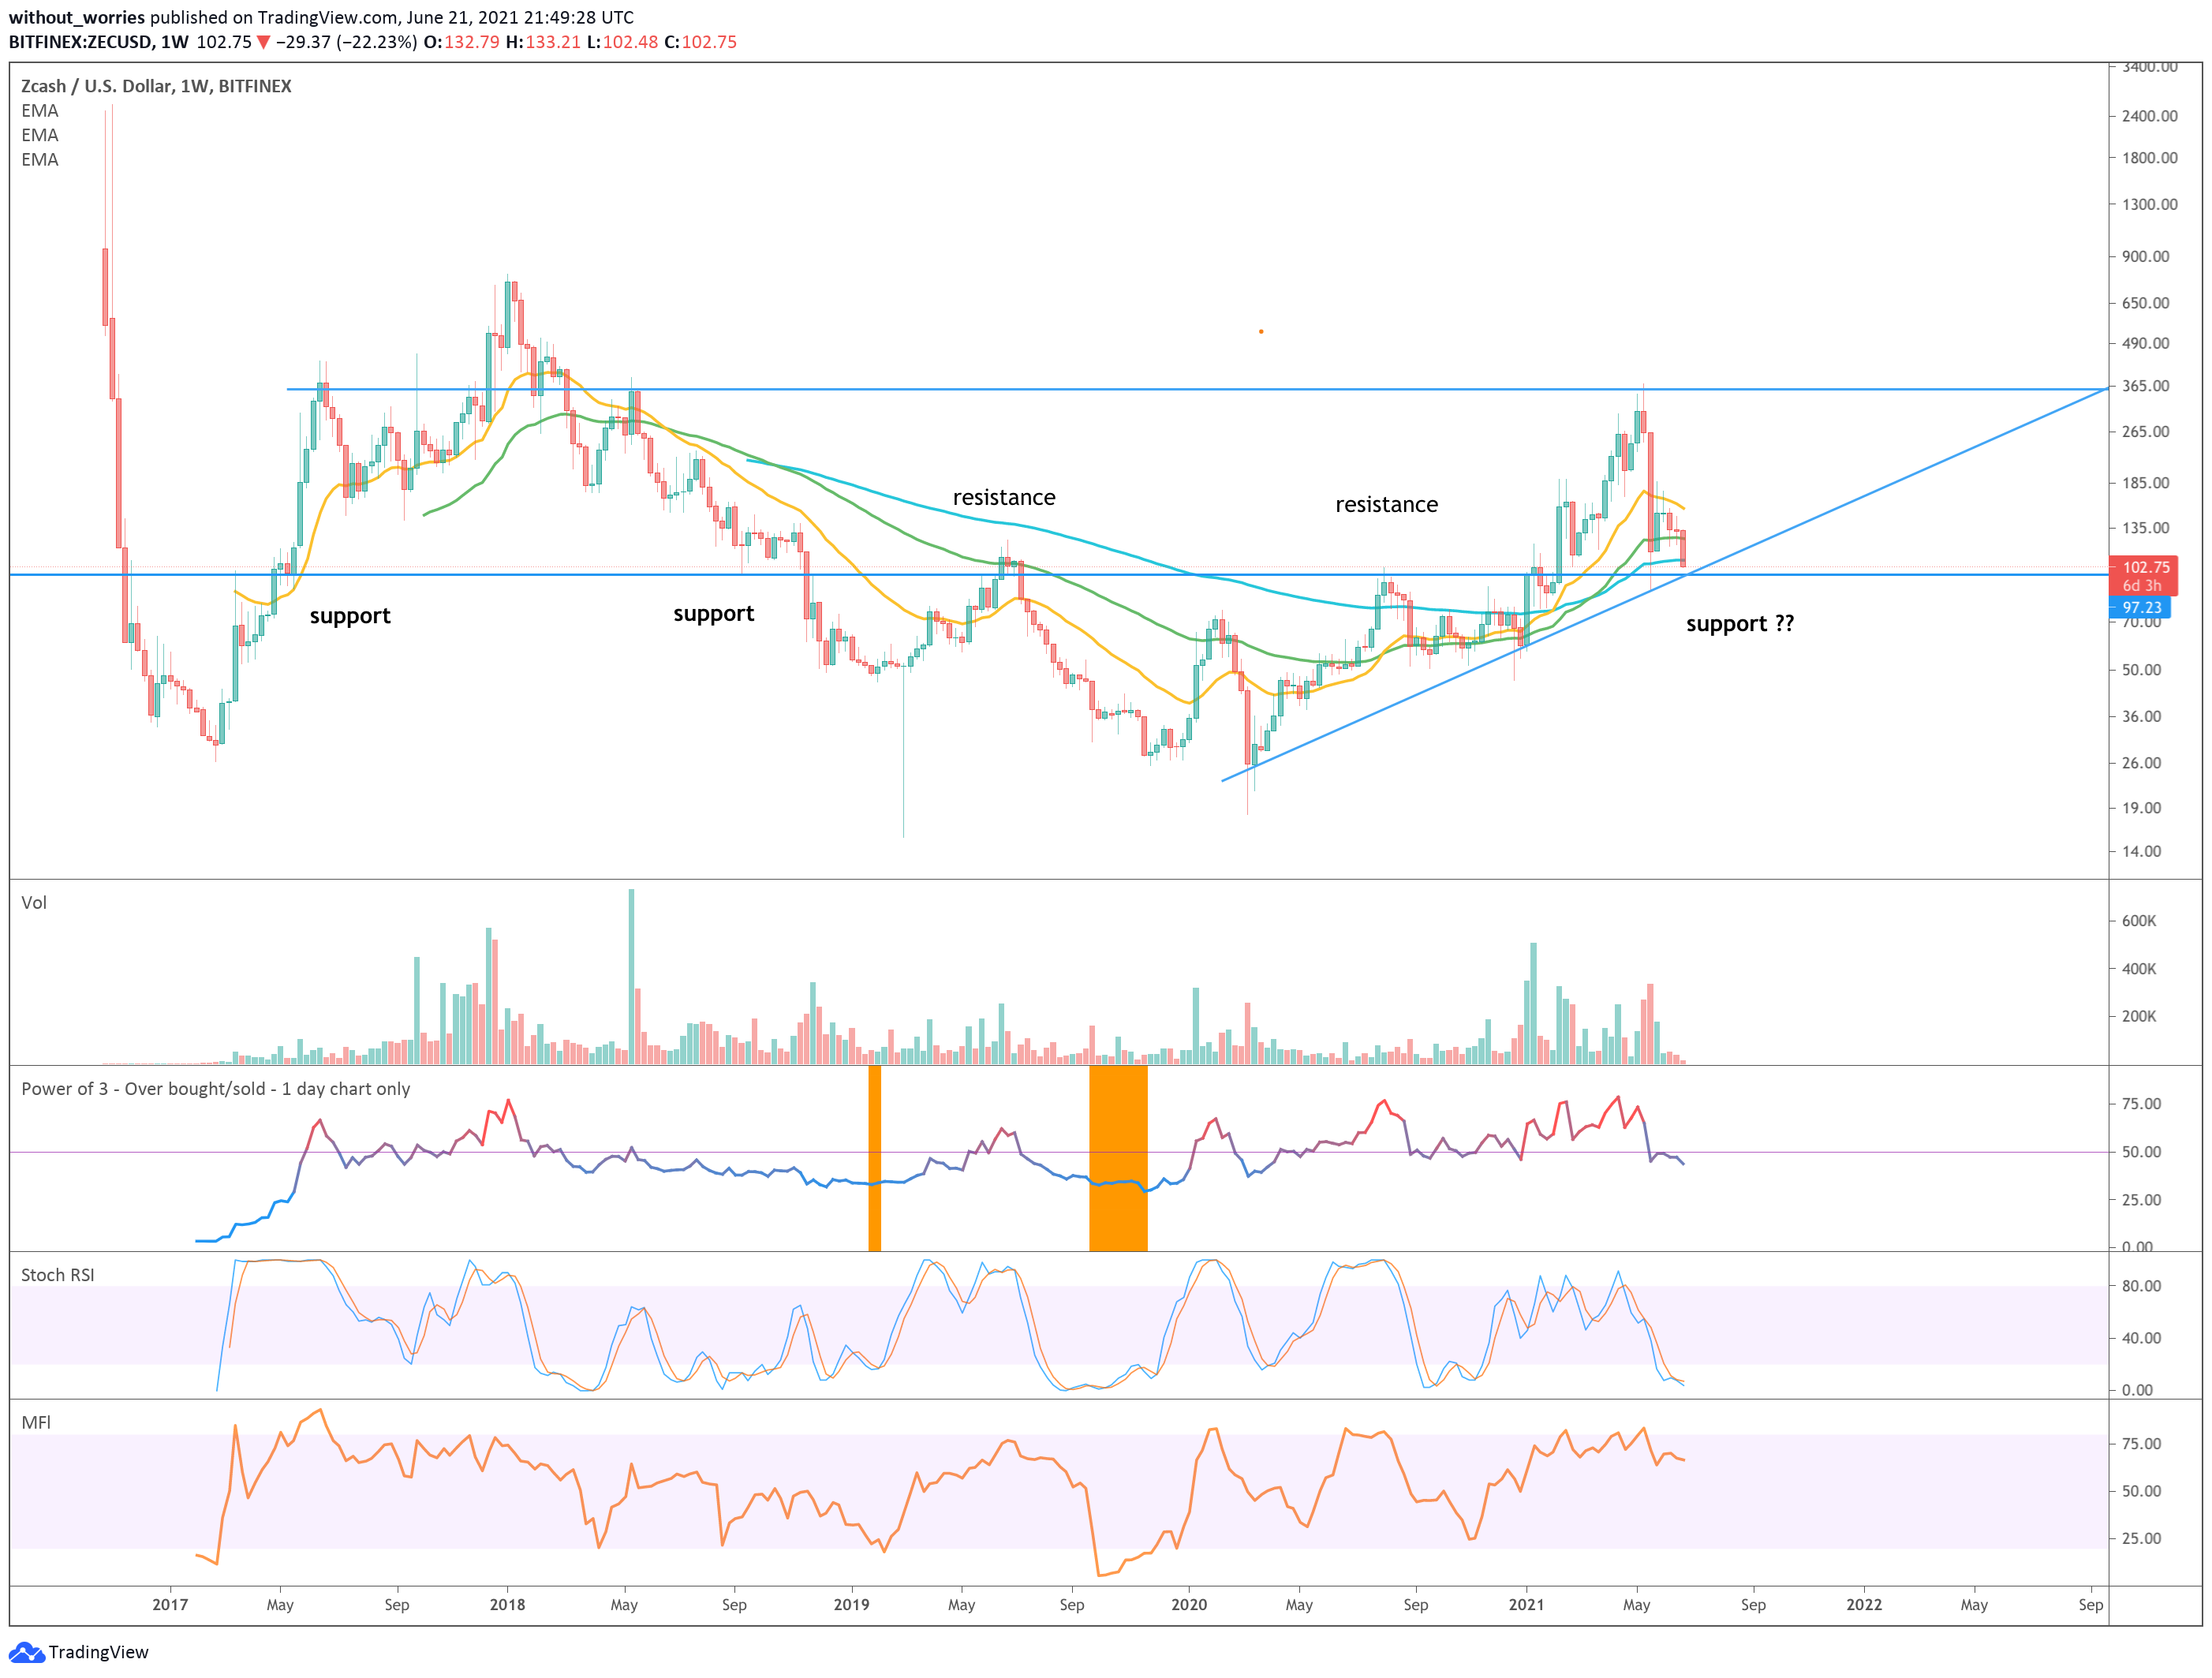Click the 365.00 price axis label
This screenshot has width=2212, height=1678.
2146,386
